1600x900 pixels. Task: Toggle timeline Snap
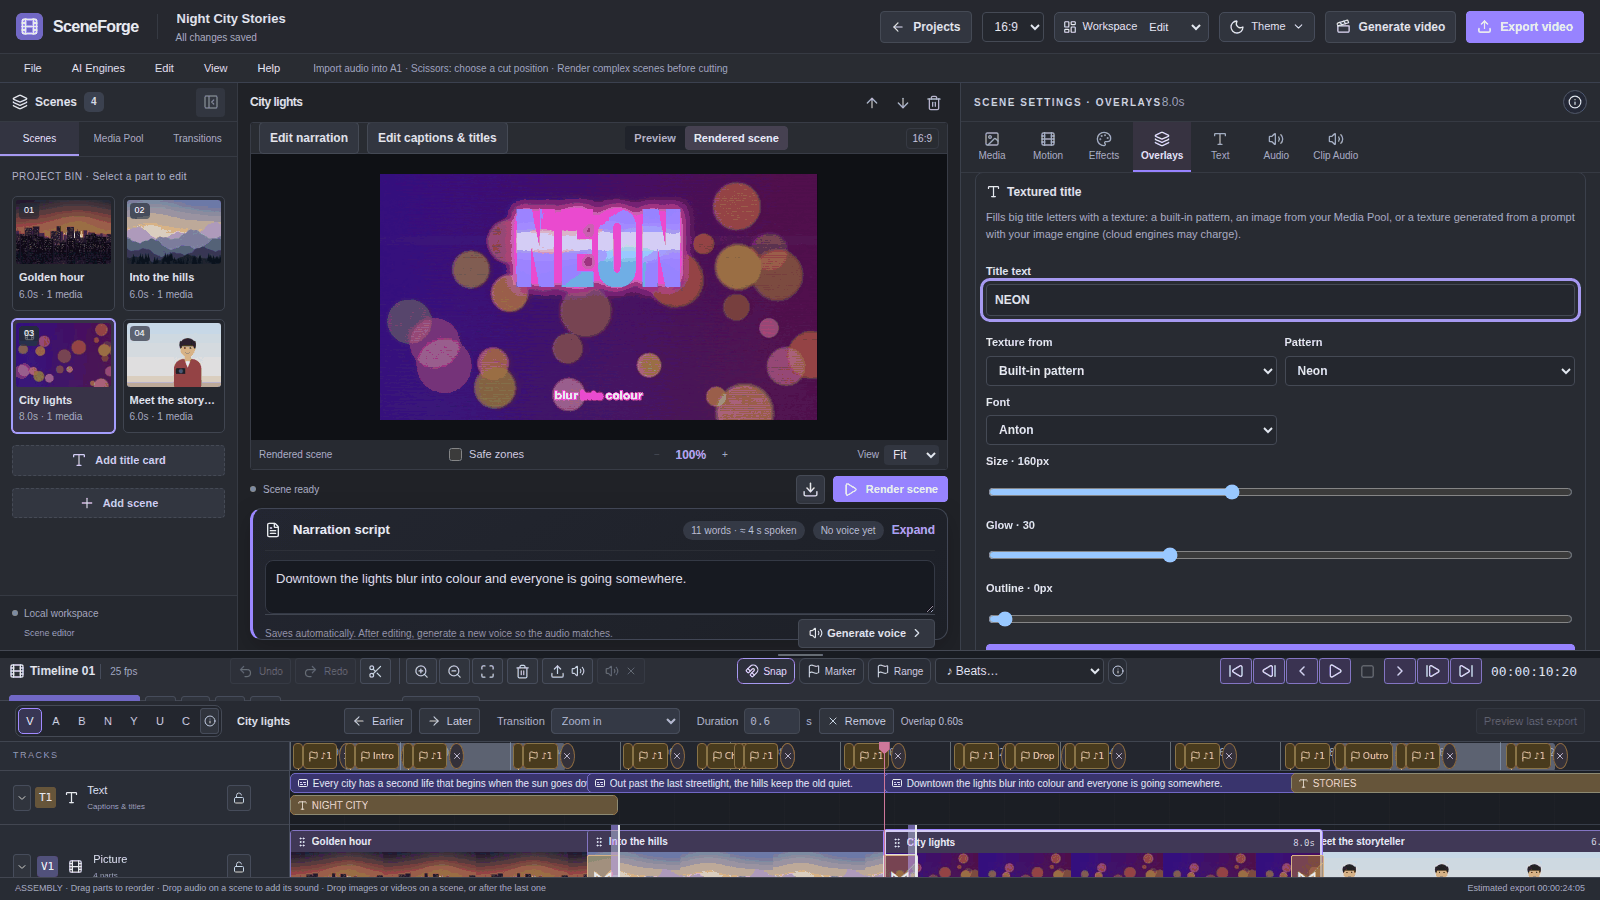coord(766,671)
